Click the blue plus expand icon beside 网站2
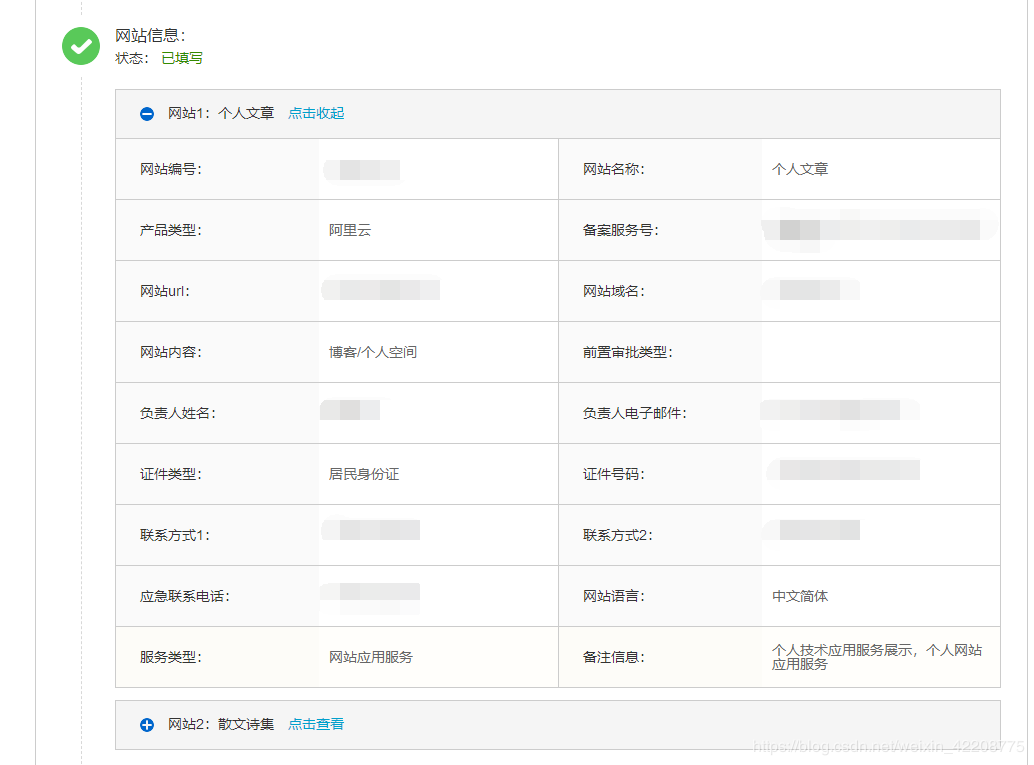The image size is (1034, 765). [146, 725]
